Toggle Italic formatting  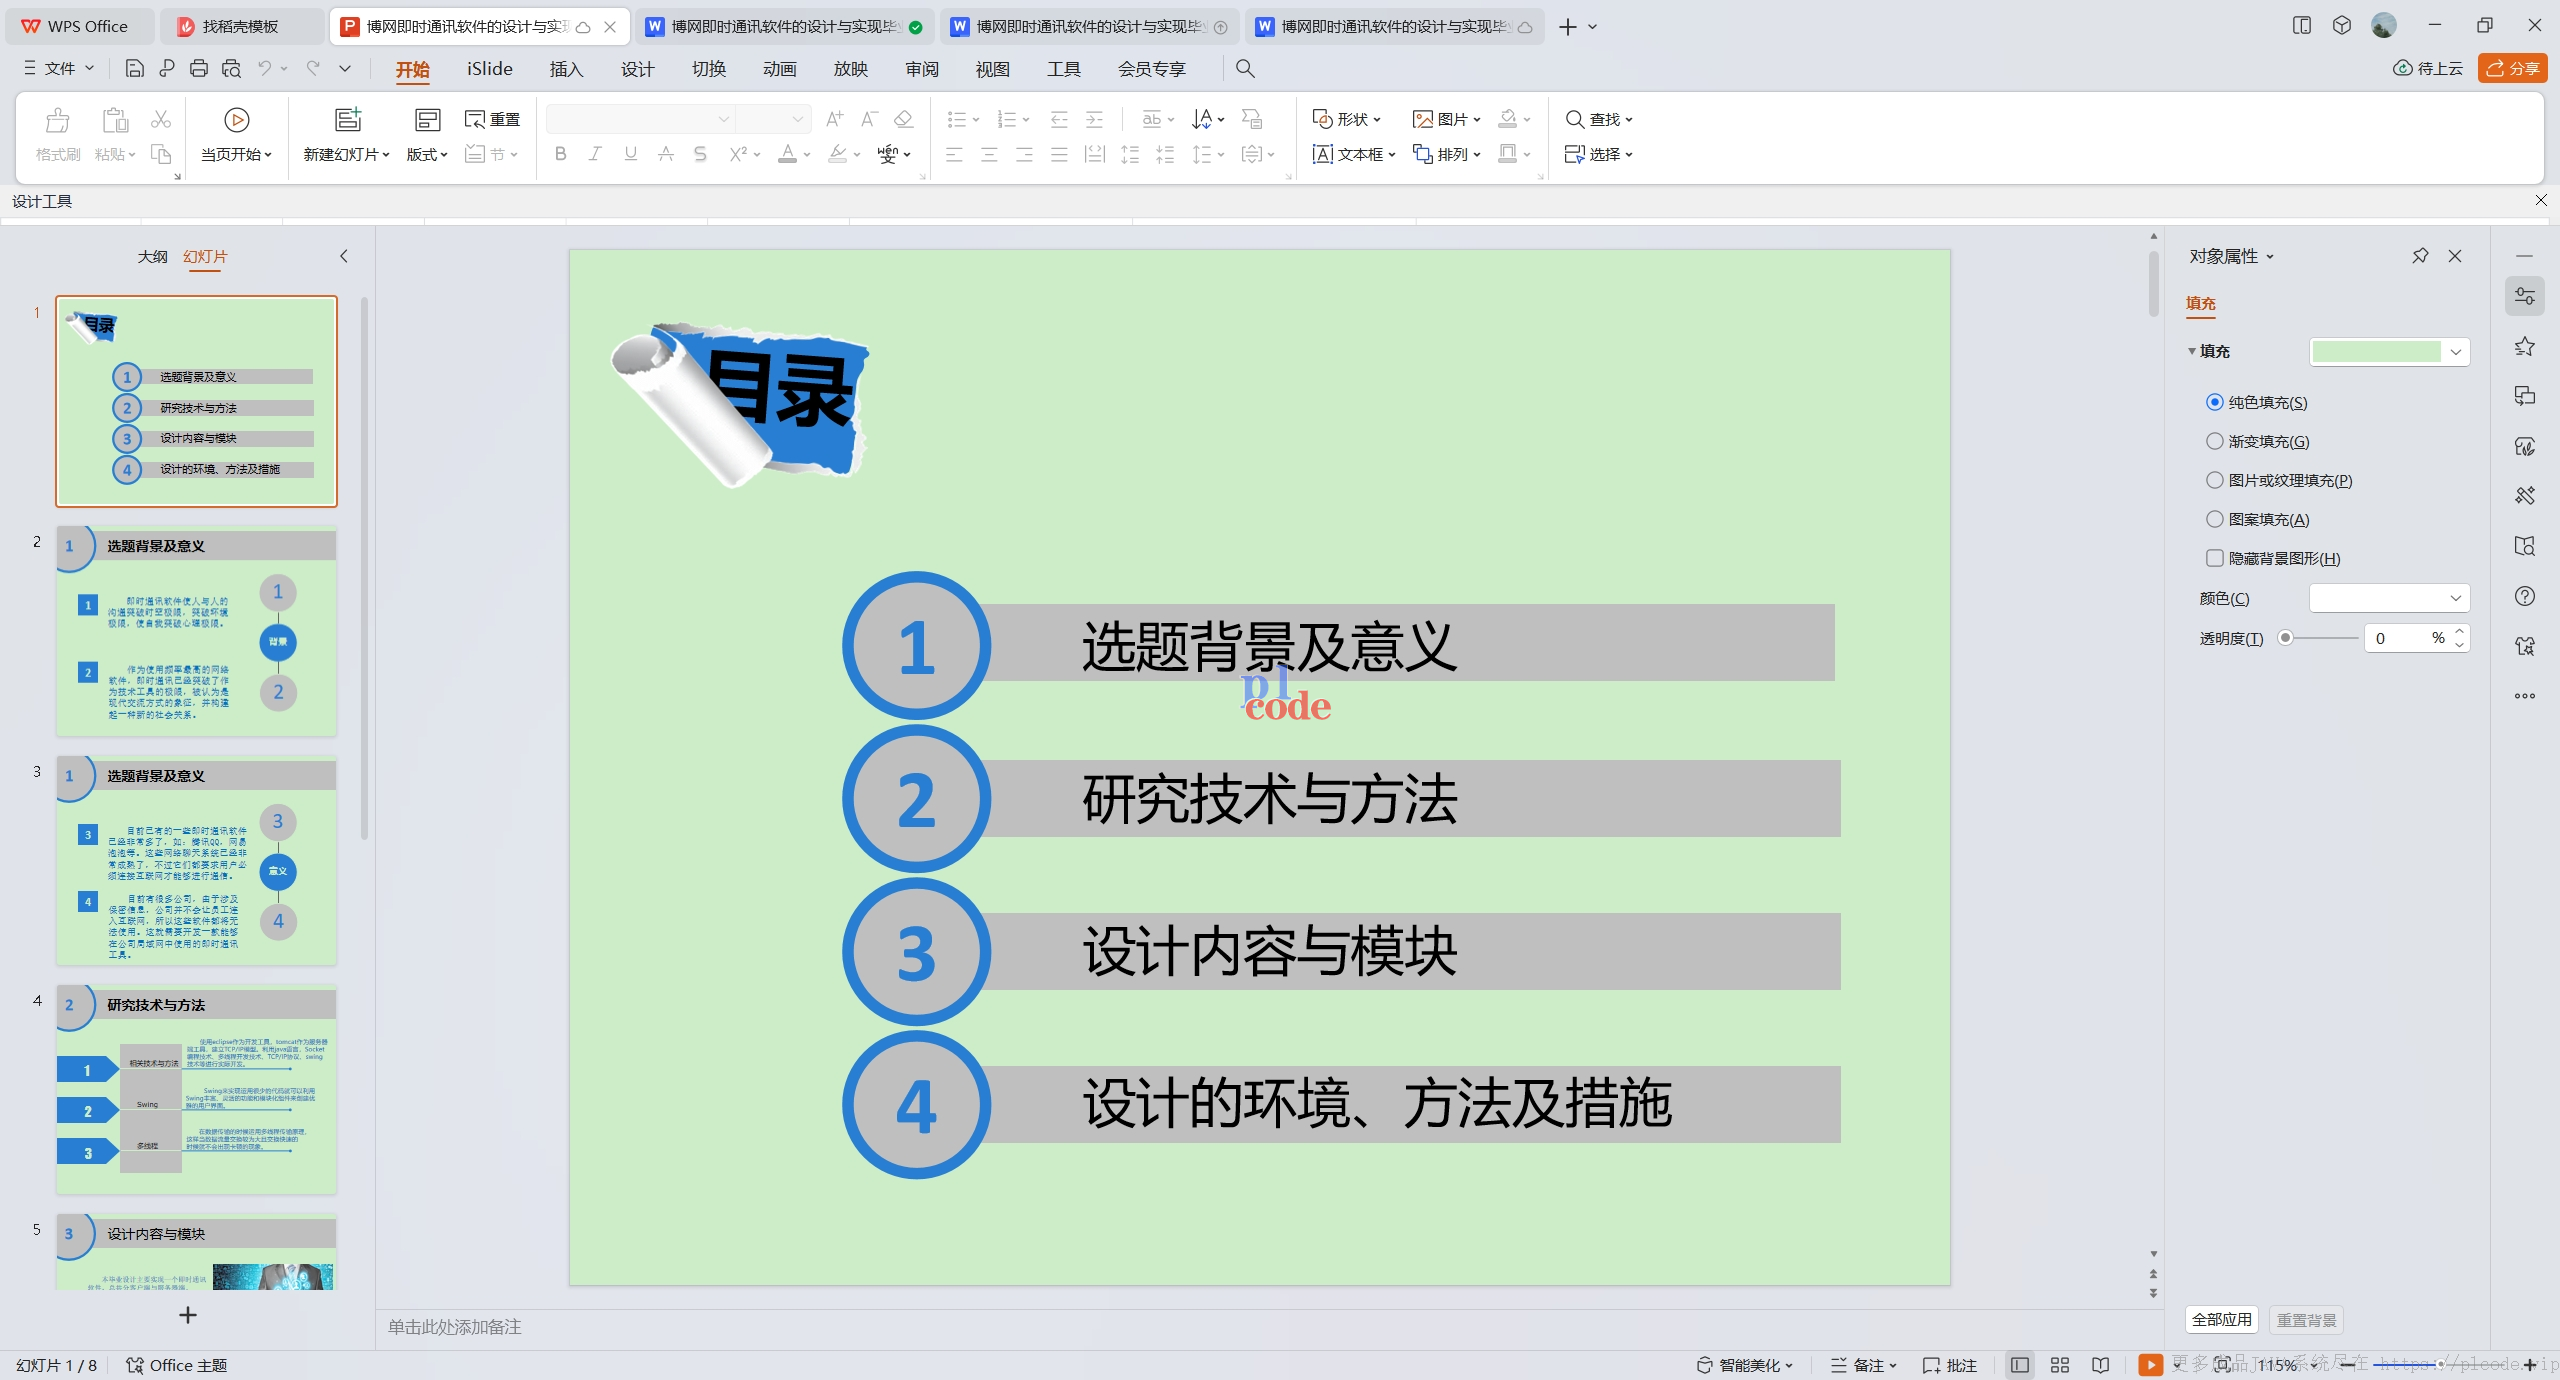click(x=595, y=154)
